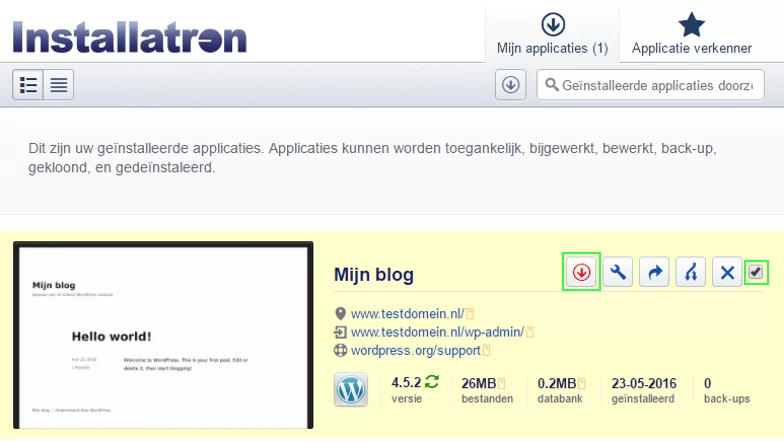Open the Mijn applicaties (1) tab
The image size is (784, 442).
tap(552, 34)
